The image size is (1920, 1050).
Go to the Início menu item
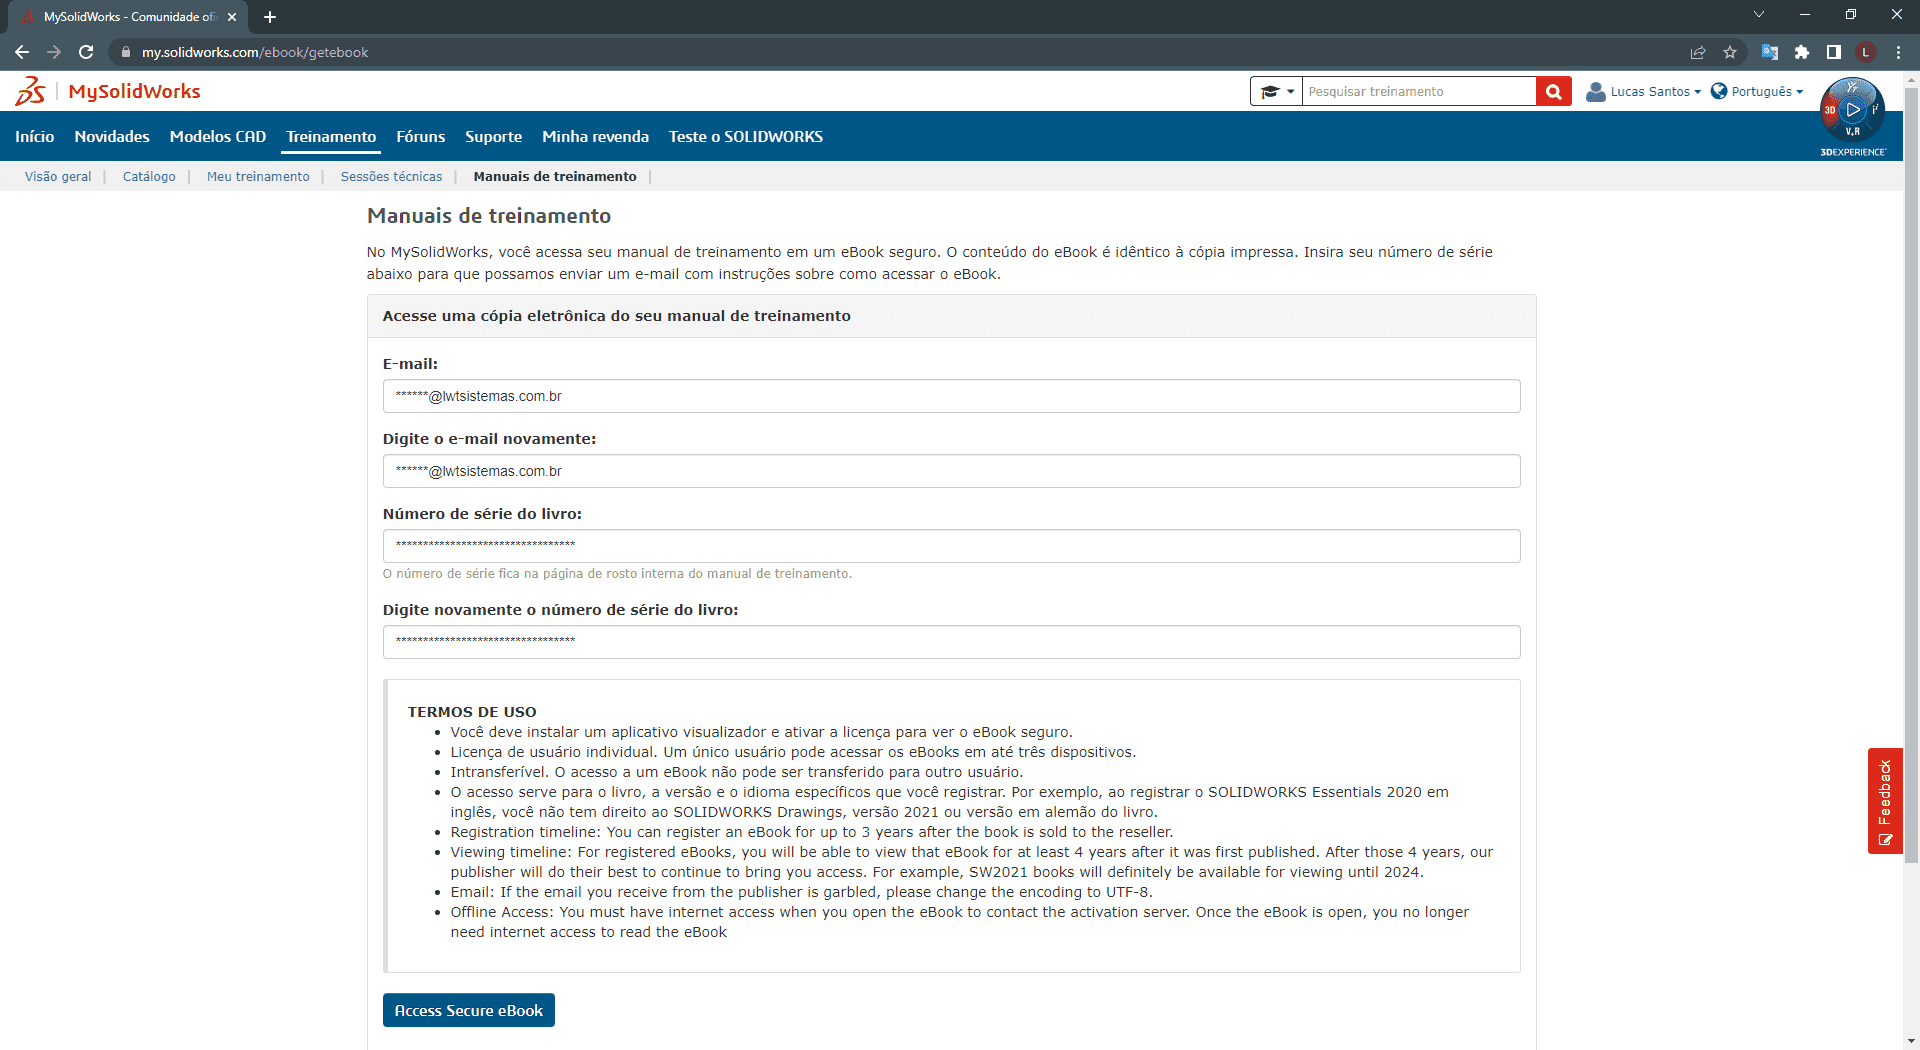click(35, 136)
